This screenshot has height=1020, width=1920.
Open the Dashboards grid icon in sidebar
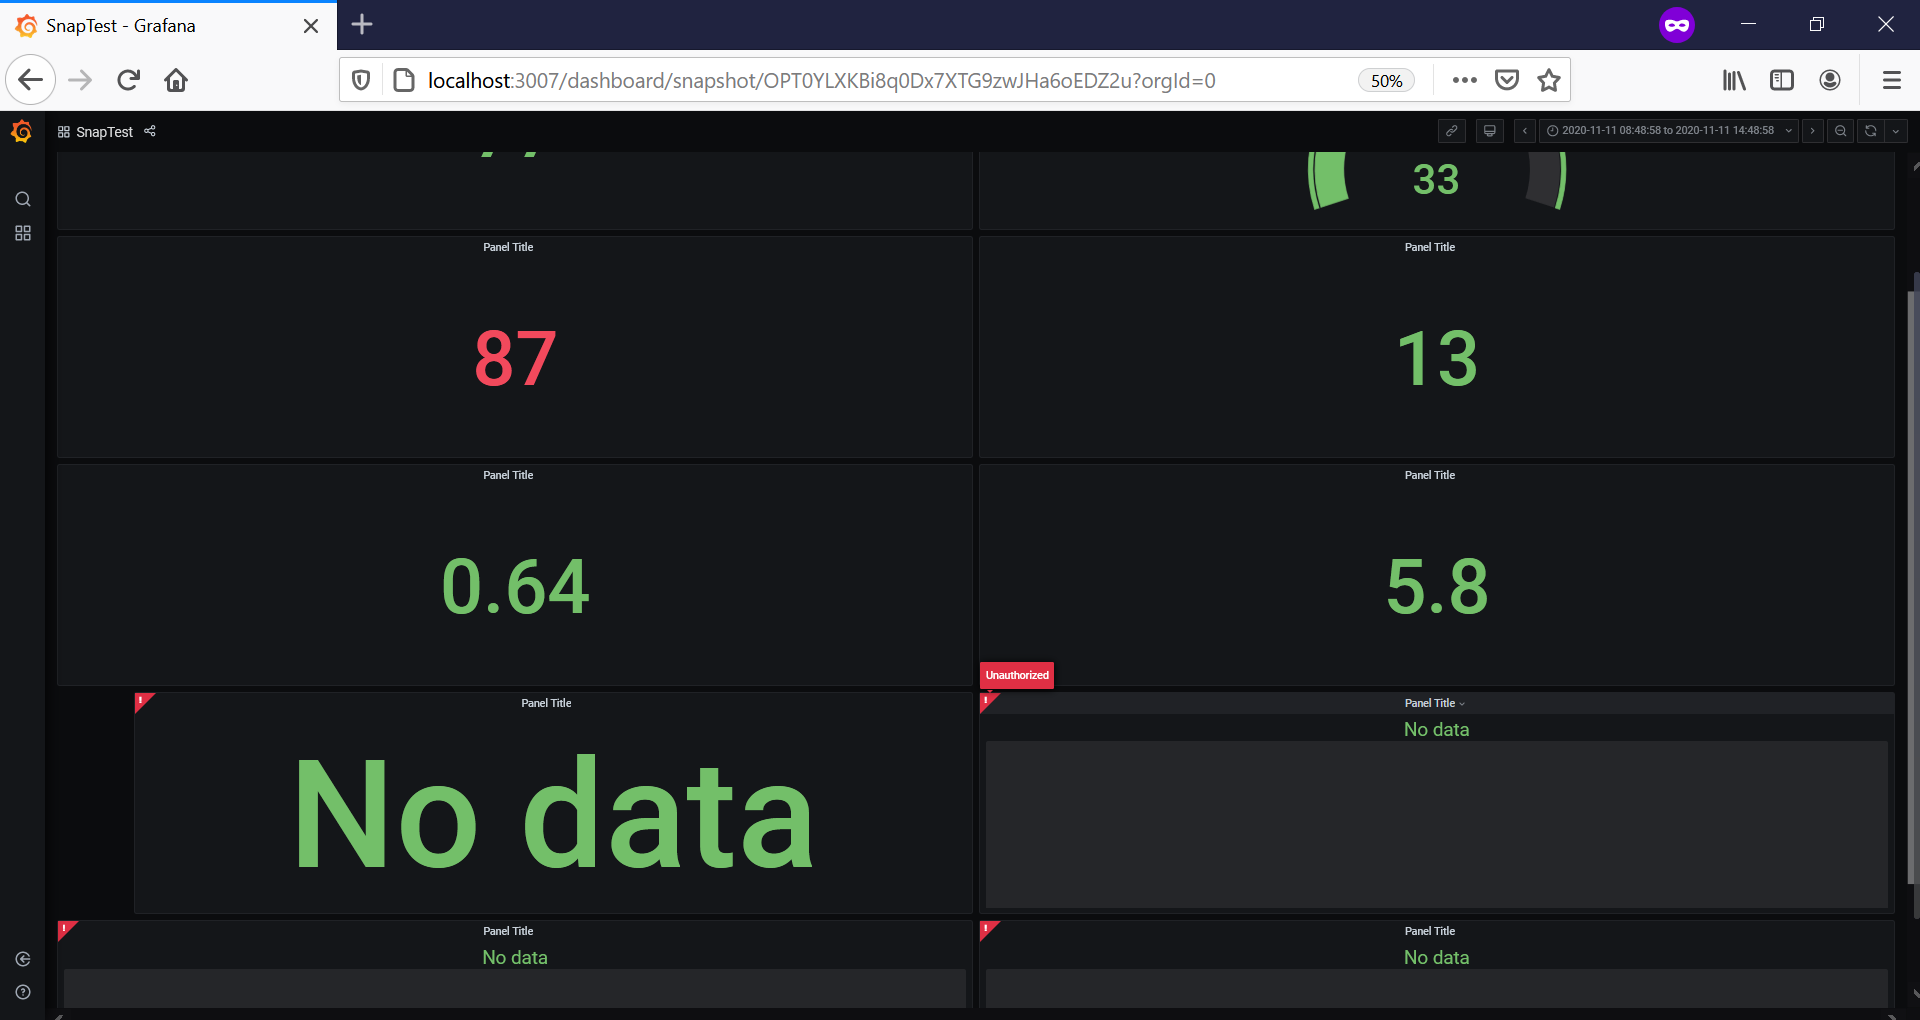[22, 234]
